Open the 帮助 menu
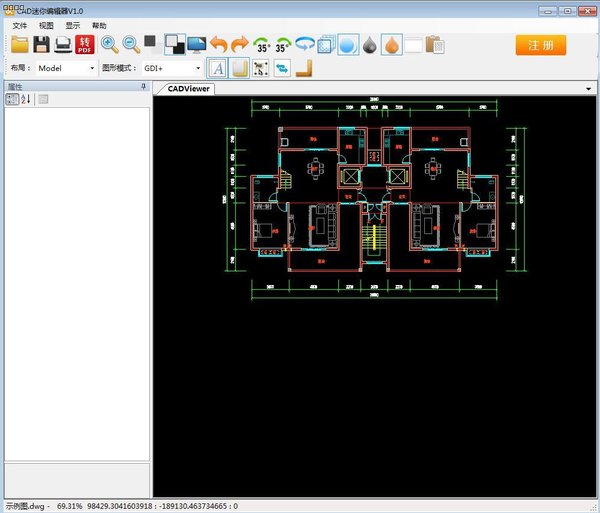Image resolution: width=600 pixels, height=513 pixels. pos(98,25)
